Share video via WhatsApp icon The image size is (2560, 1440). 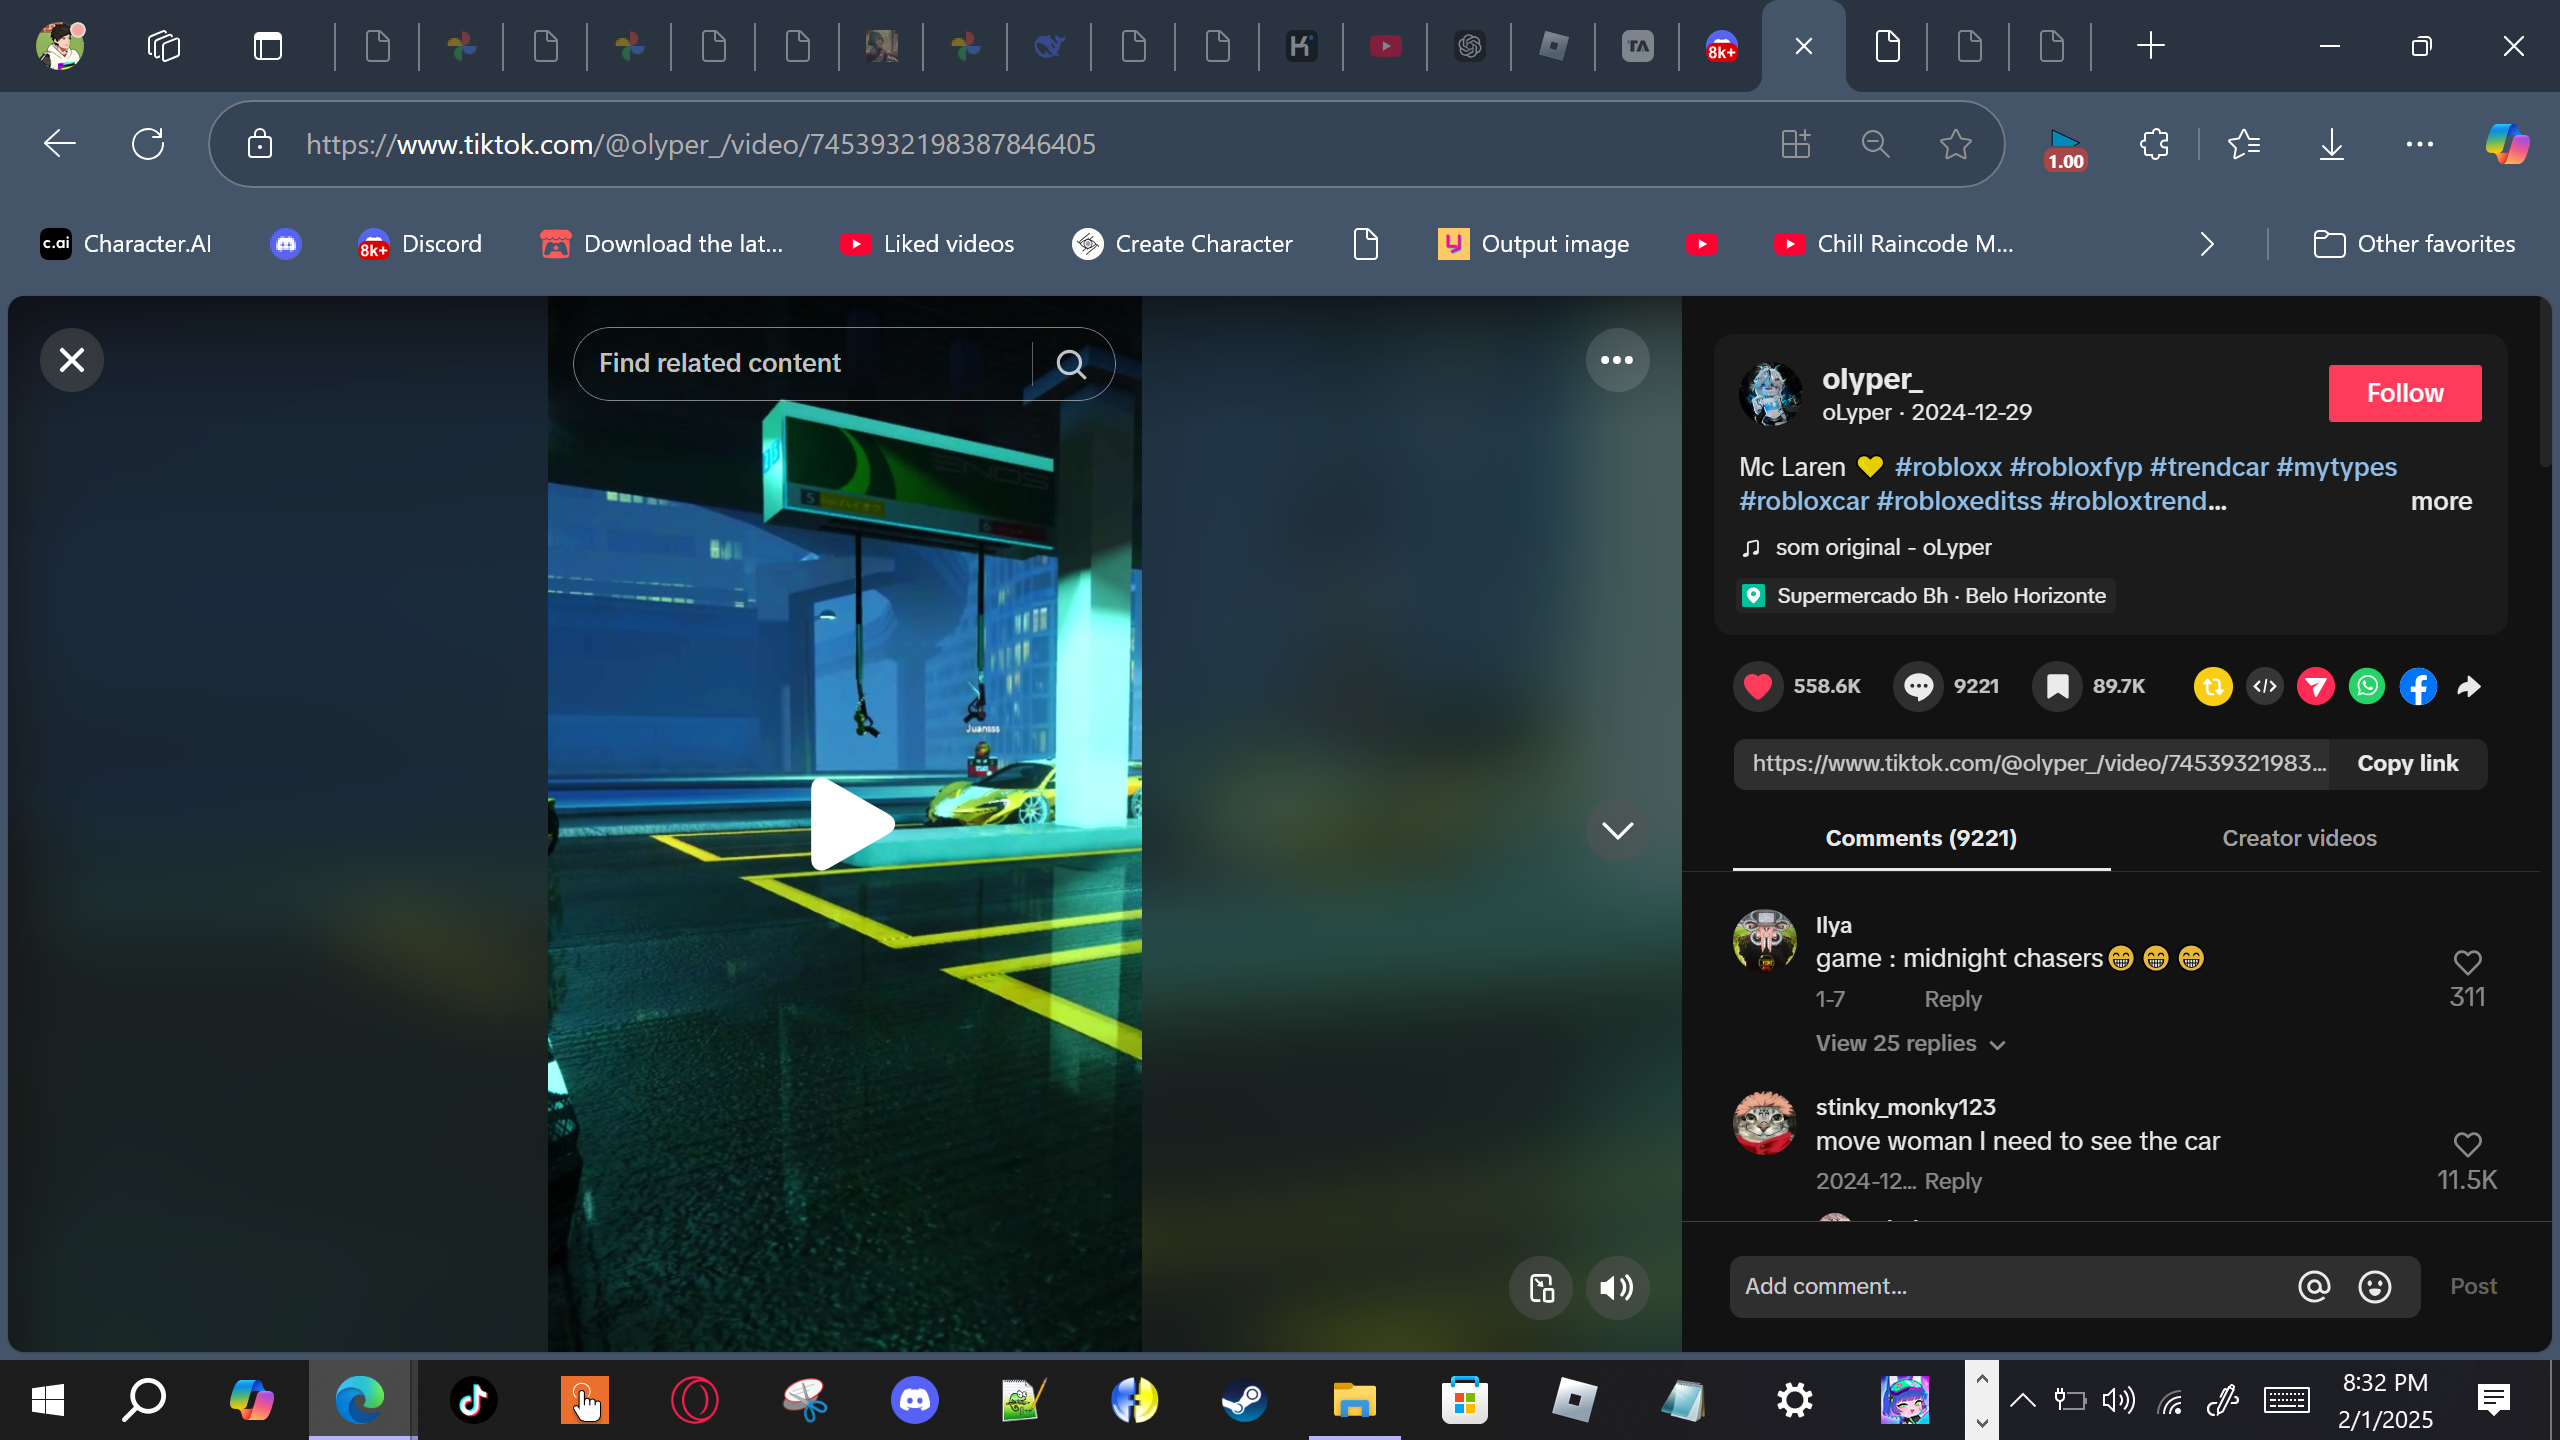(2366, 686)
